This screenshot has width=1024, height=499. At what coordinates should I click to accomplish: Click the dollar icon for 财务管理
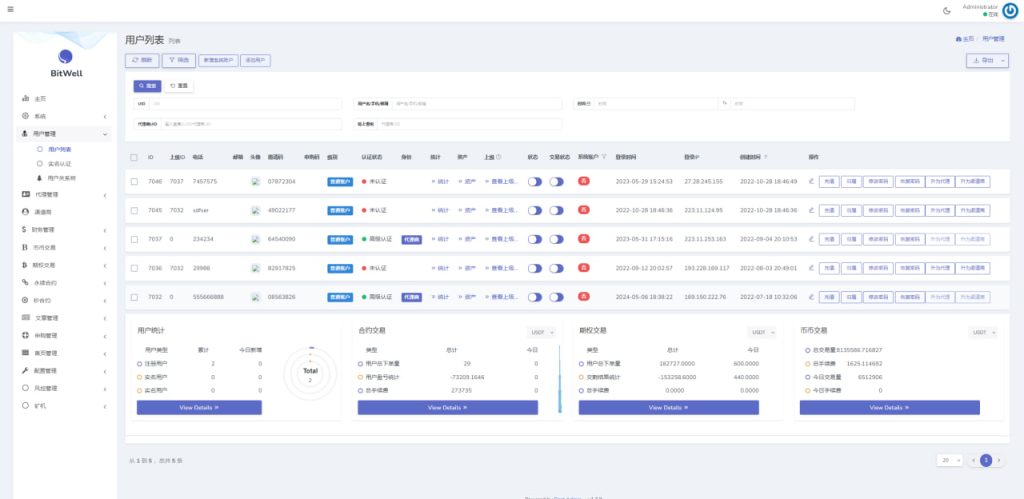[24, 229]
